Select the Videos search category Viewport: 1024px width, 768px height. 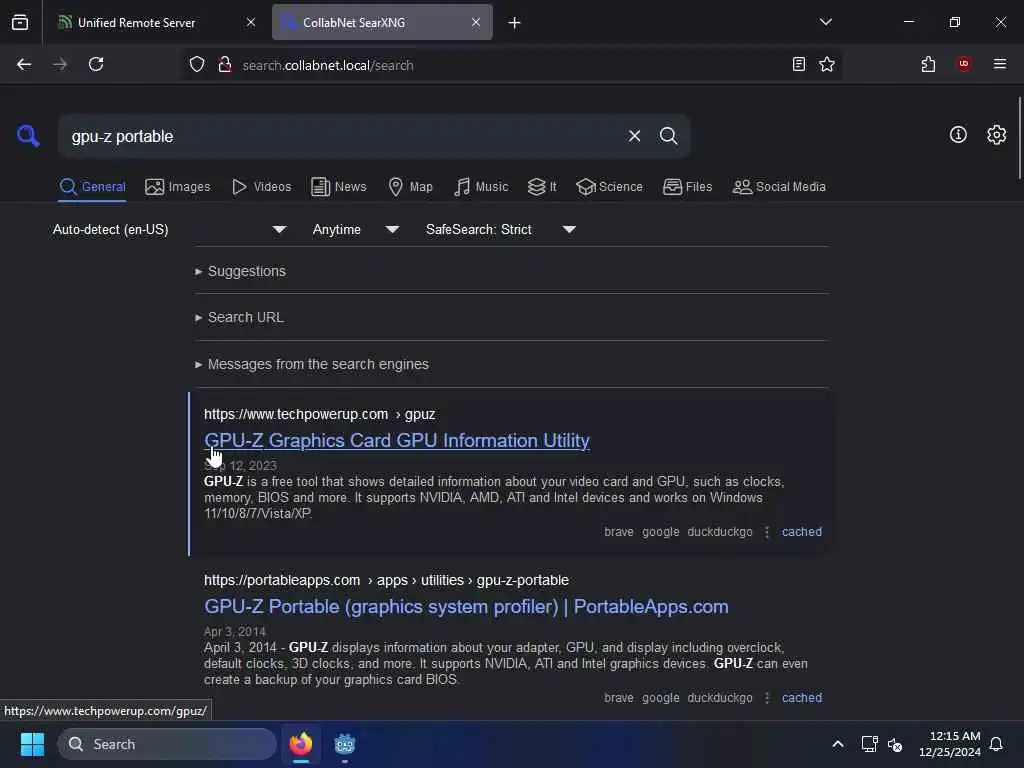pos(262,187)
